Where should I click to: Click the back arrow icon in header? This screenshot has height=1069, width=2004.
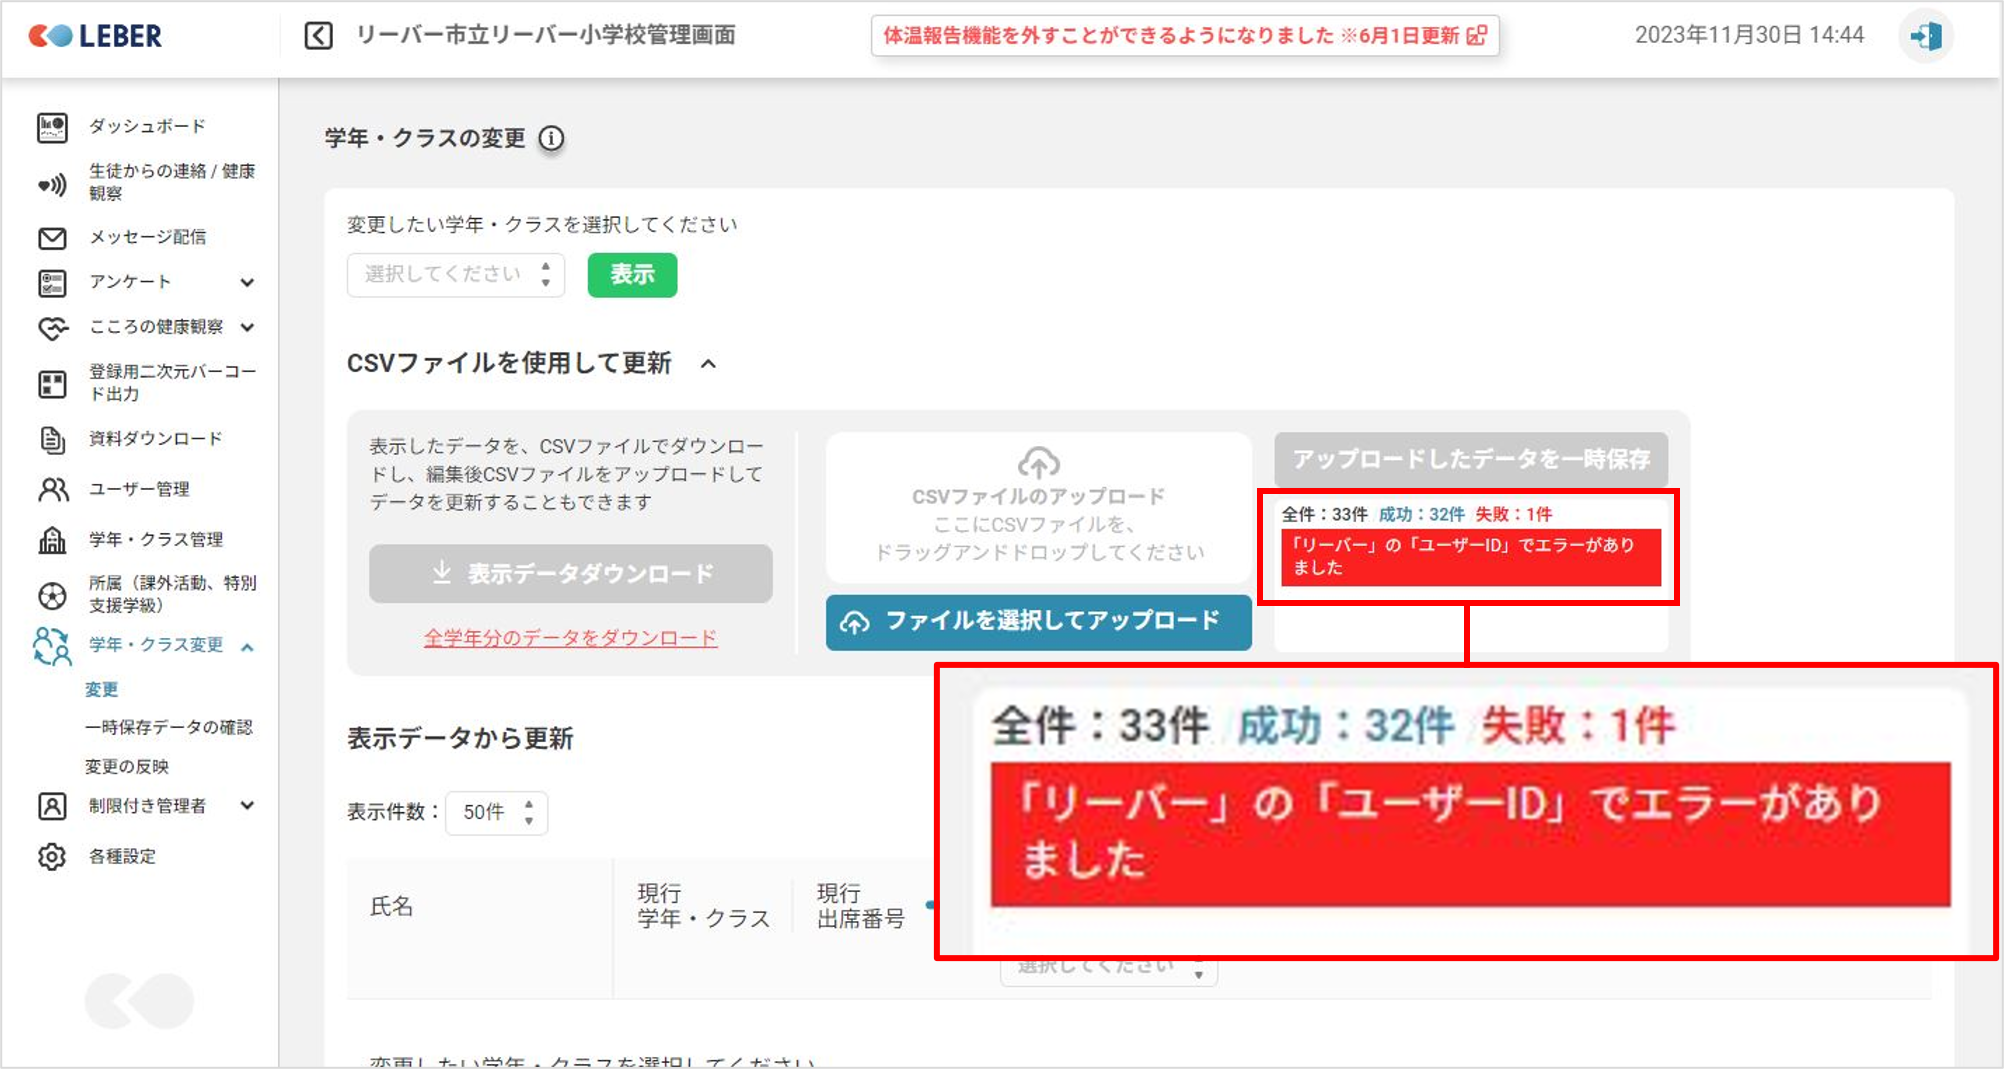pos(318,36)
